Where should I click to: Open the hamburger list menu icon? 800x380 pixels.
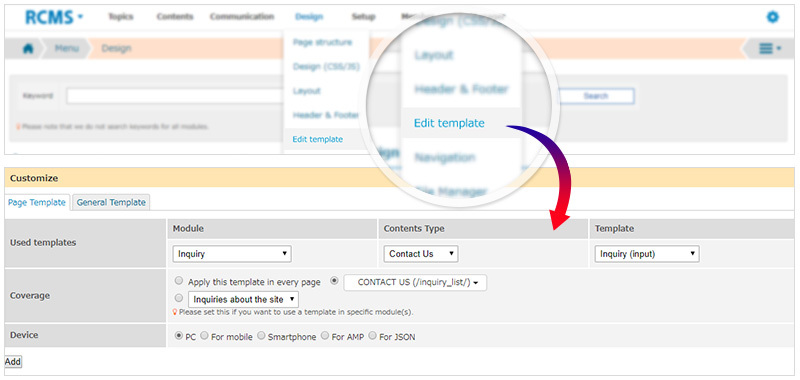coord(770,48)
